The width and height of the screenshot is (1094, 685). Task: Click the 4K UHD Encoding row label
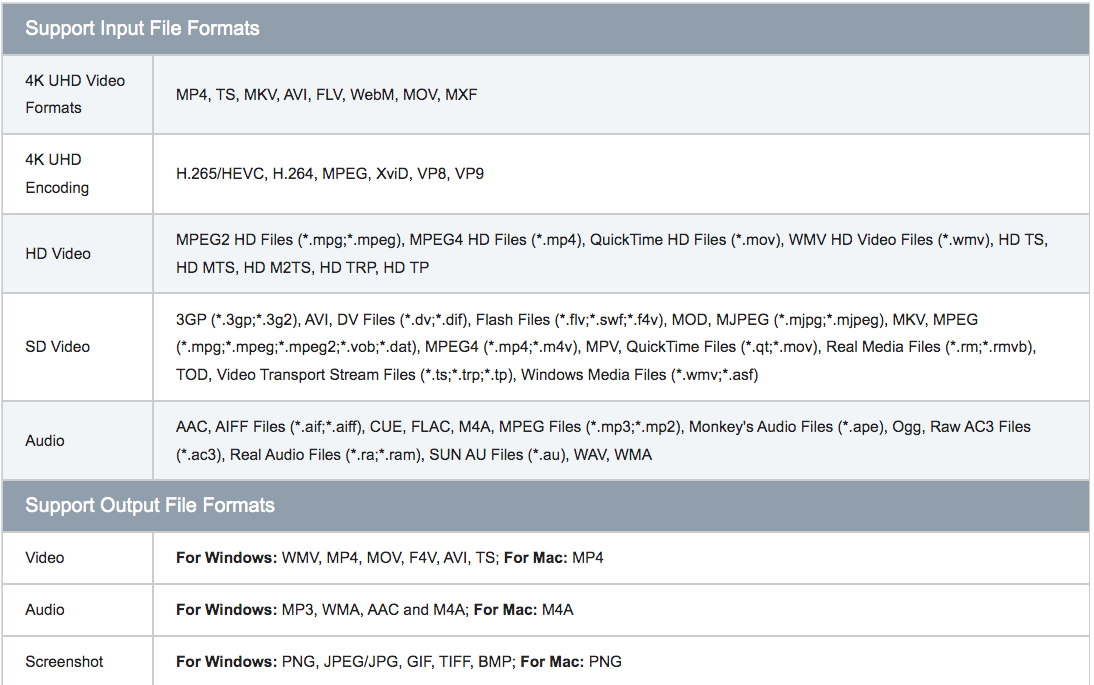(57, 173)
